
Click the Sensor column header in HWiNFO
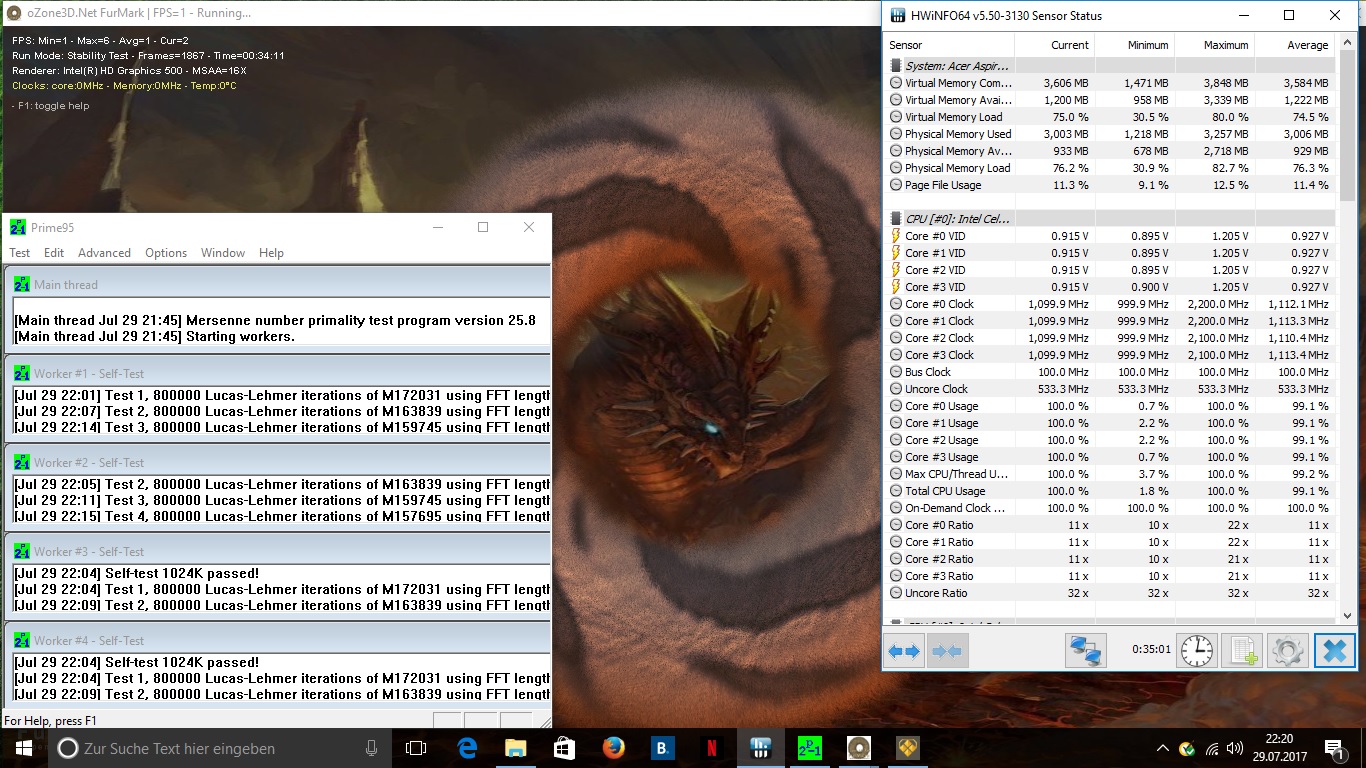[949, 45]
